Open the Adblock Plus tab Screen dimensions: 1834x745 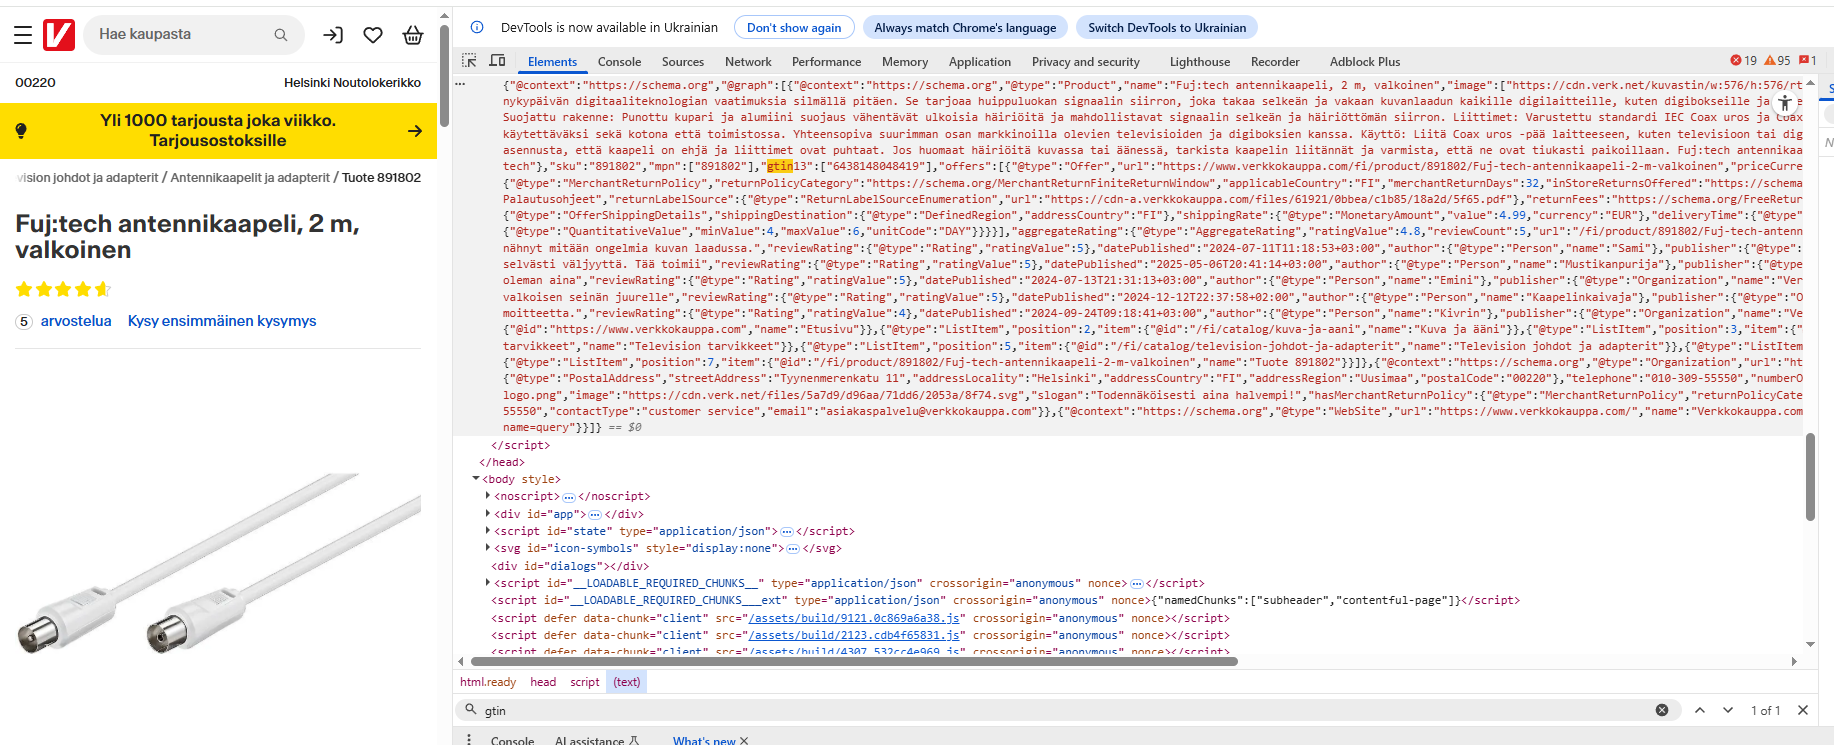[1365, 61]
